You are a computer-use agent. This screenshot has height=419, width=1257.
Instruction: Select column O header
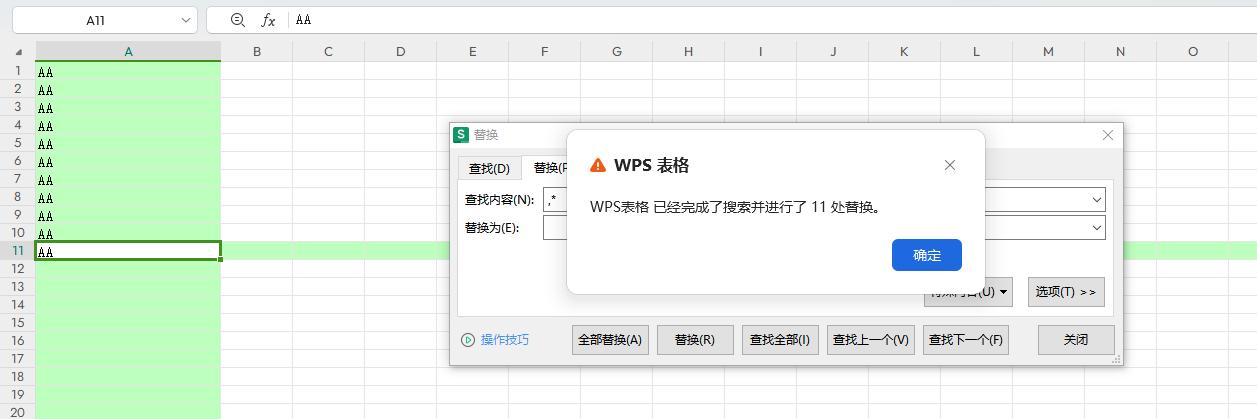point(1192,52)
